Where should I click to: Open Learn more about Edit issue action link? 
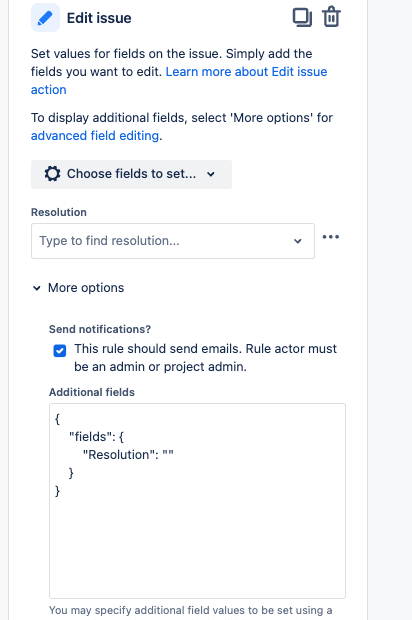(x=179, y=81)
